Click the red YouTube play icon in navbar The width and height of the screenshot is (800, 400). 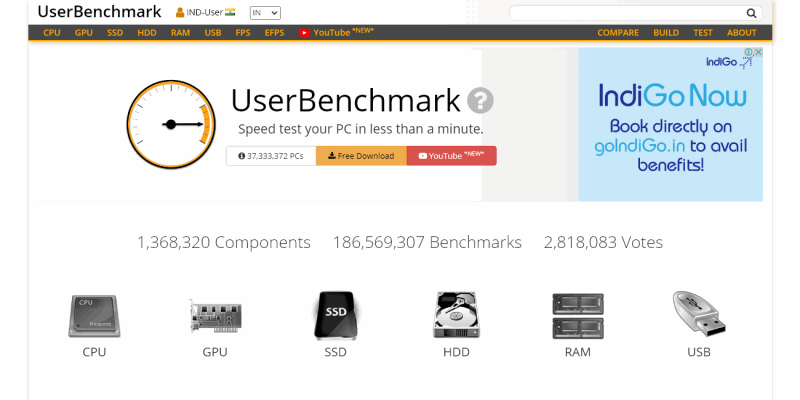tap(304, 33)
